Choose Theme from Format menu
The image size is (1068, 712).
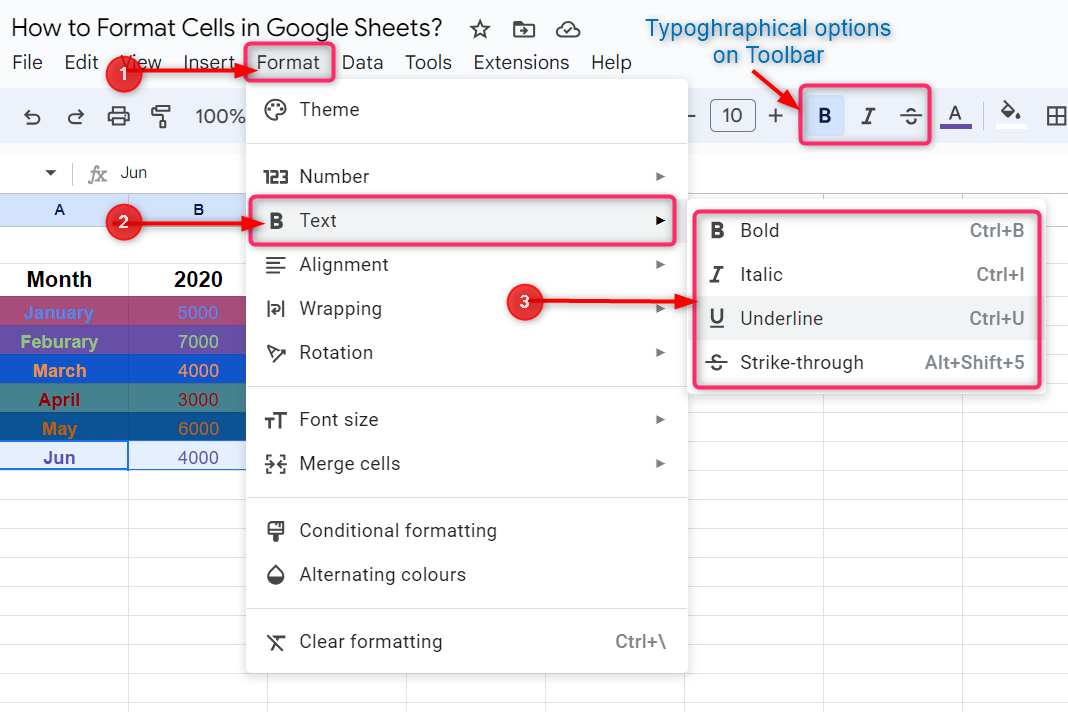pos(467,110)
